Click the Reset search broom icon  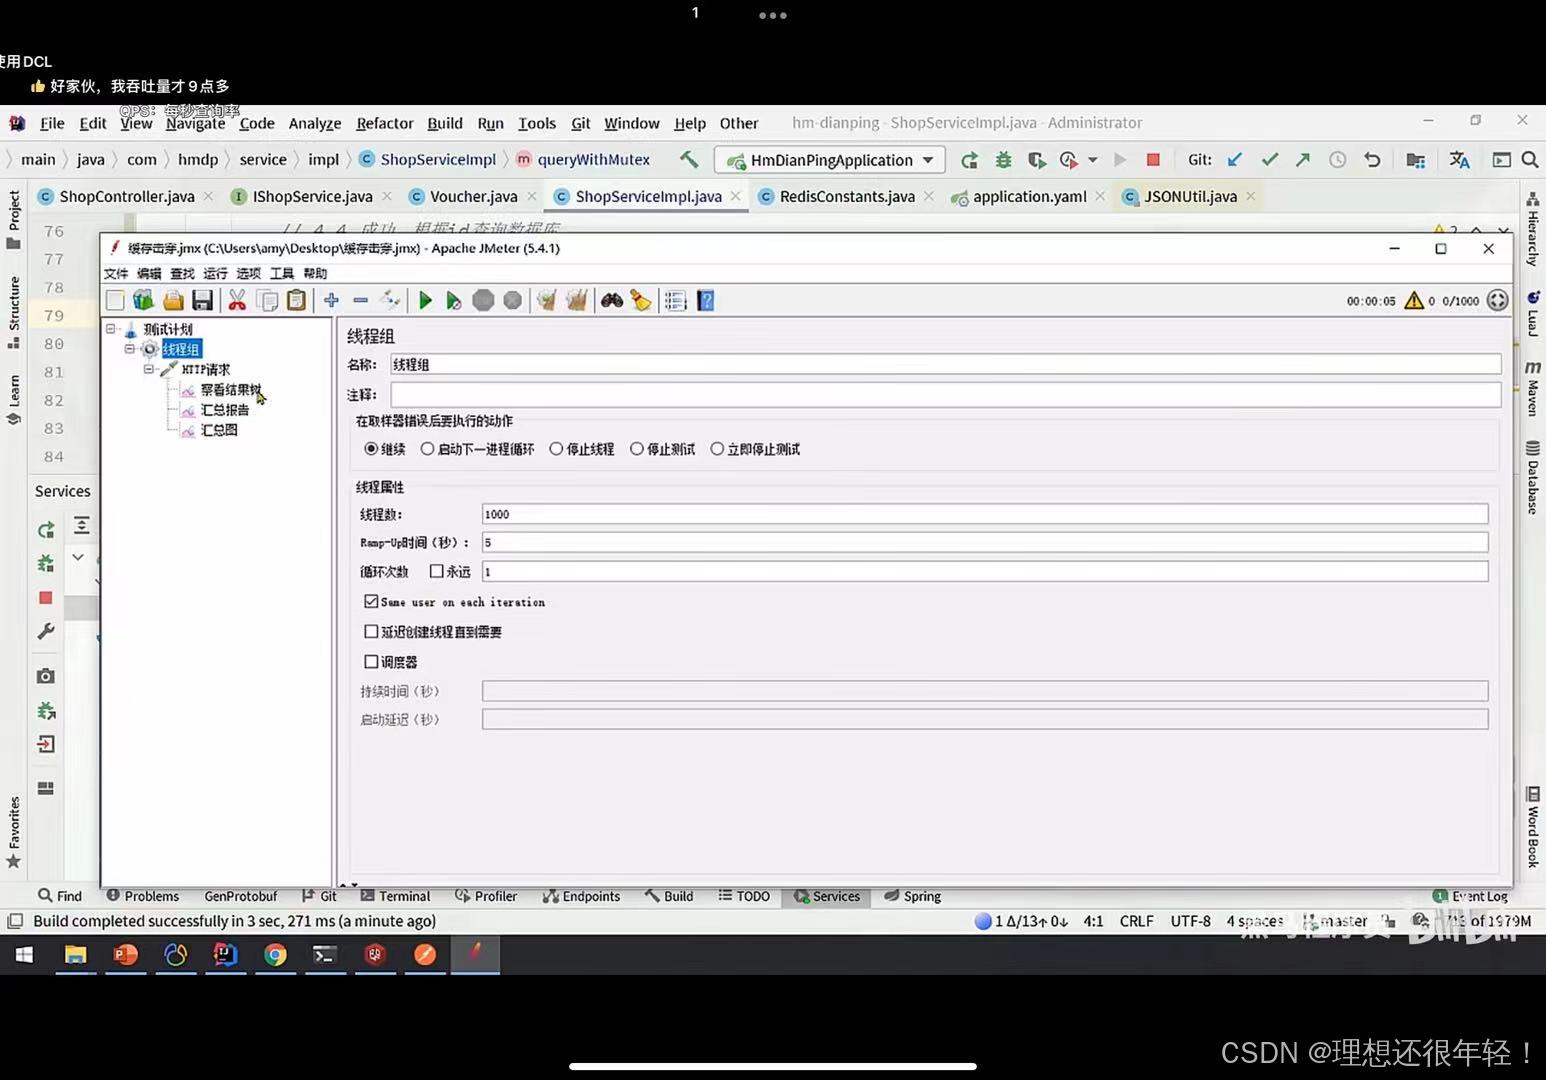click(640, 300)
